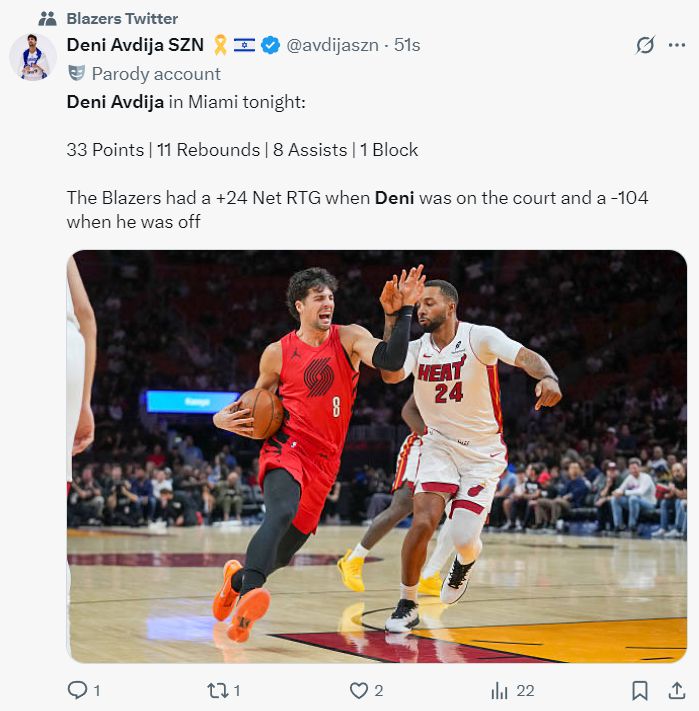Click the blue verified checkmark badge
Viewport: 699px width, 711px height.
[x=271, y=45]
